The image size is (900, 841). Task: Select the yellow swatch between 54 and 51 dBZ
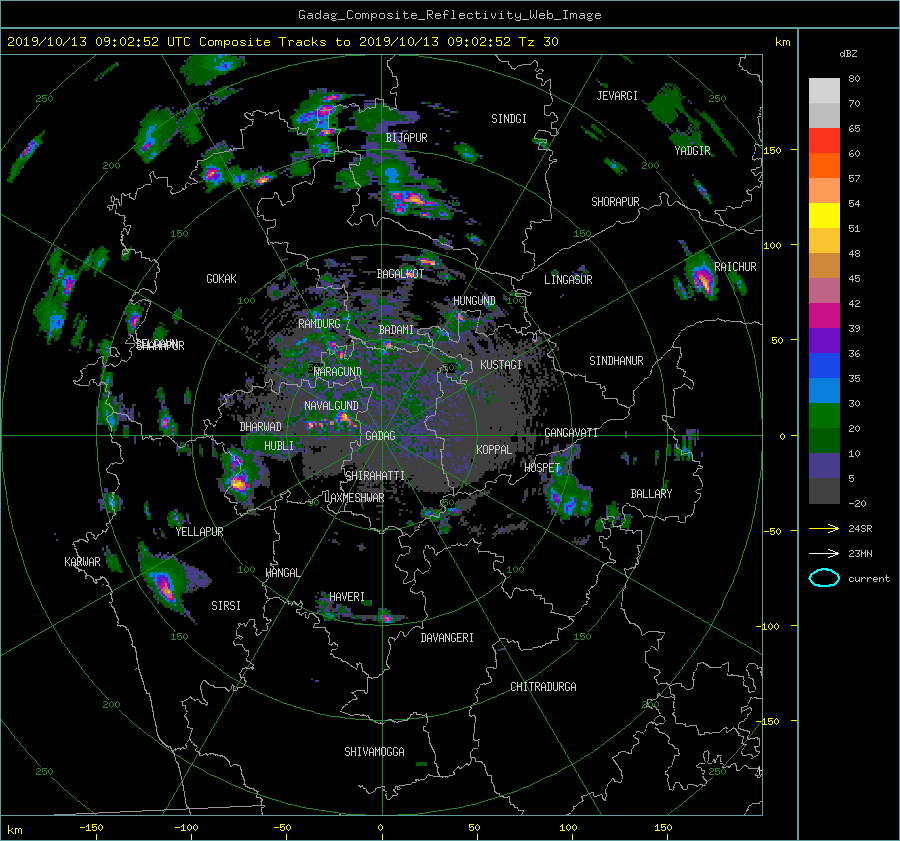[x=824, y=216]
